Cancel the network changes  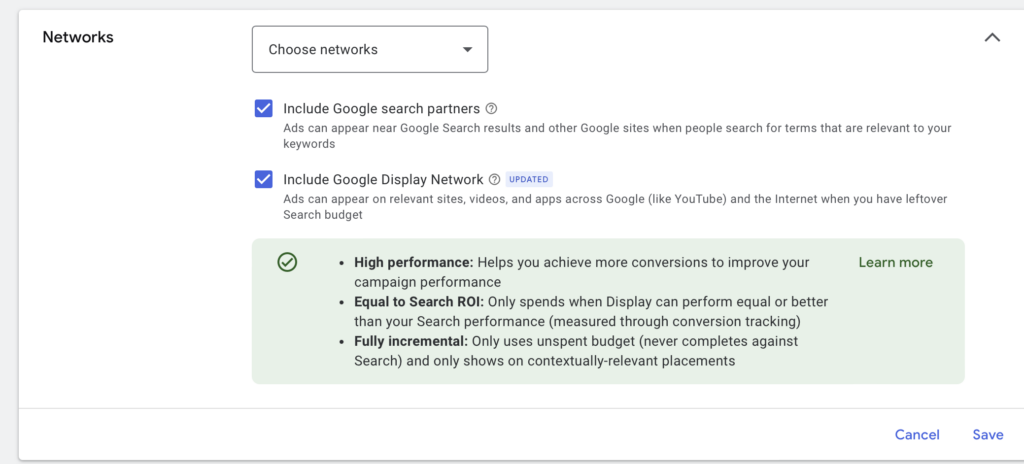[917, 435]
